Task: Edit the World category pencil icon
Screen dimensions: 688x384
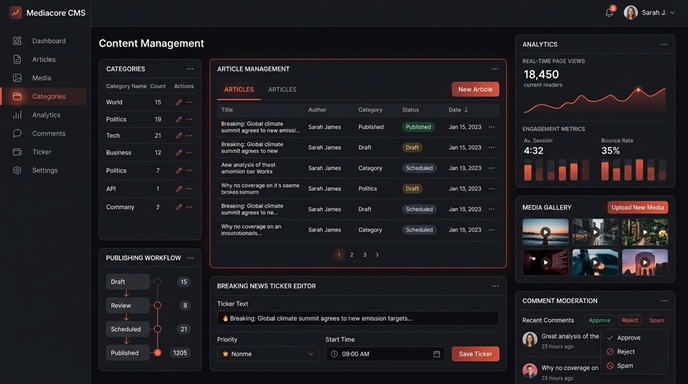Action: (179, 102)
